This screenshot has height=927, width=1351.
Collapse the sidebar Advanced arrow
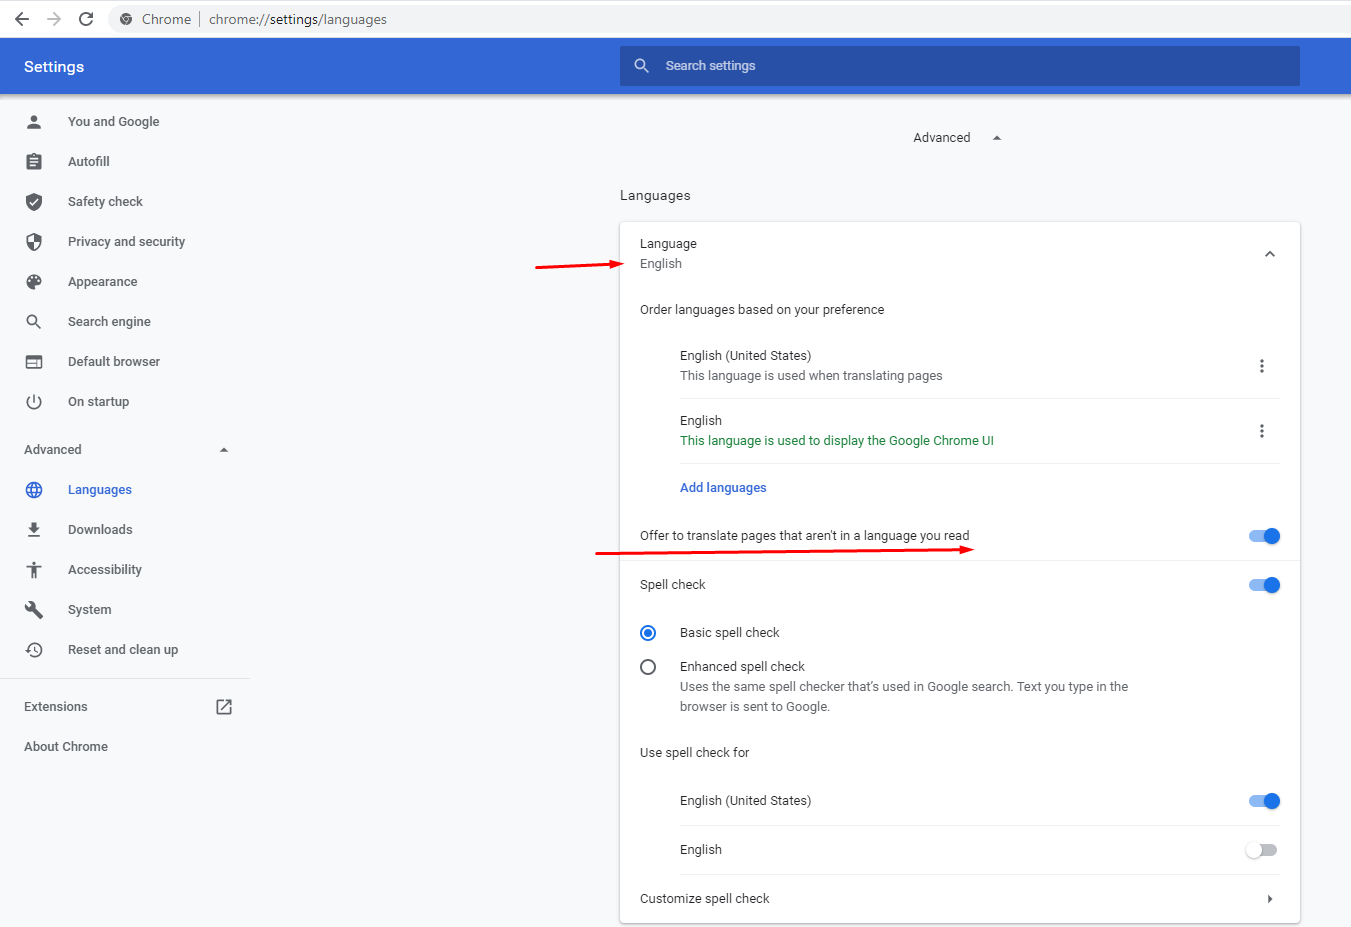pyautogui.click(x=224, y=450)
